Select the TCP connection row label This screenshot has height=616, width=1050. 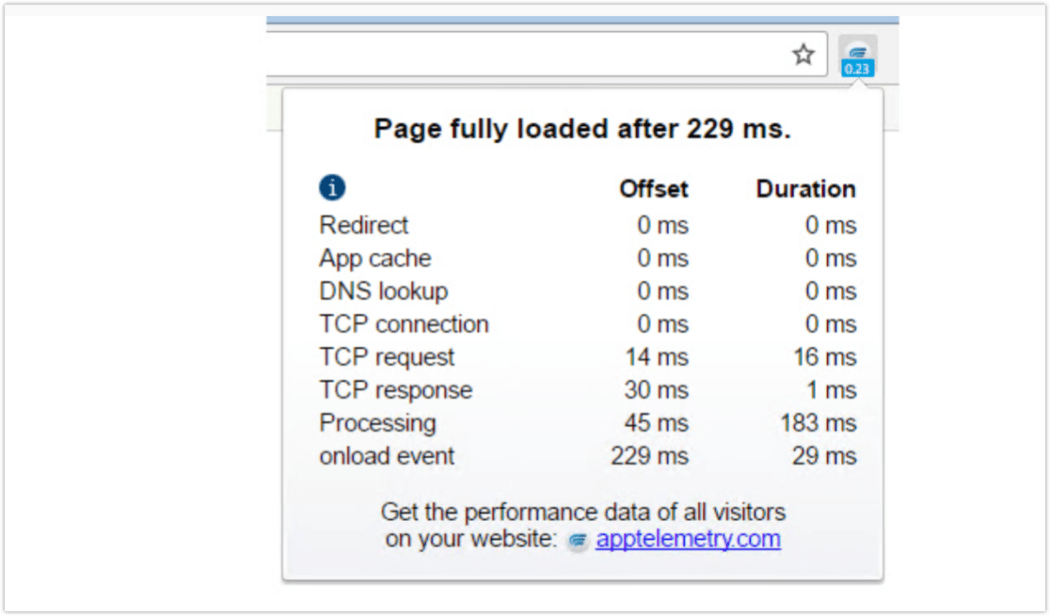coord(403,324)
